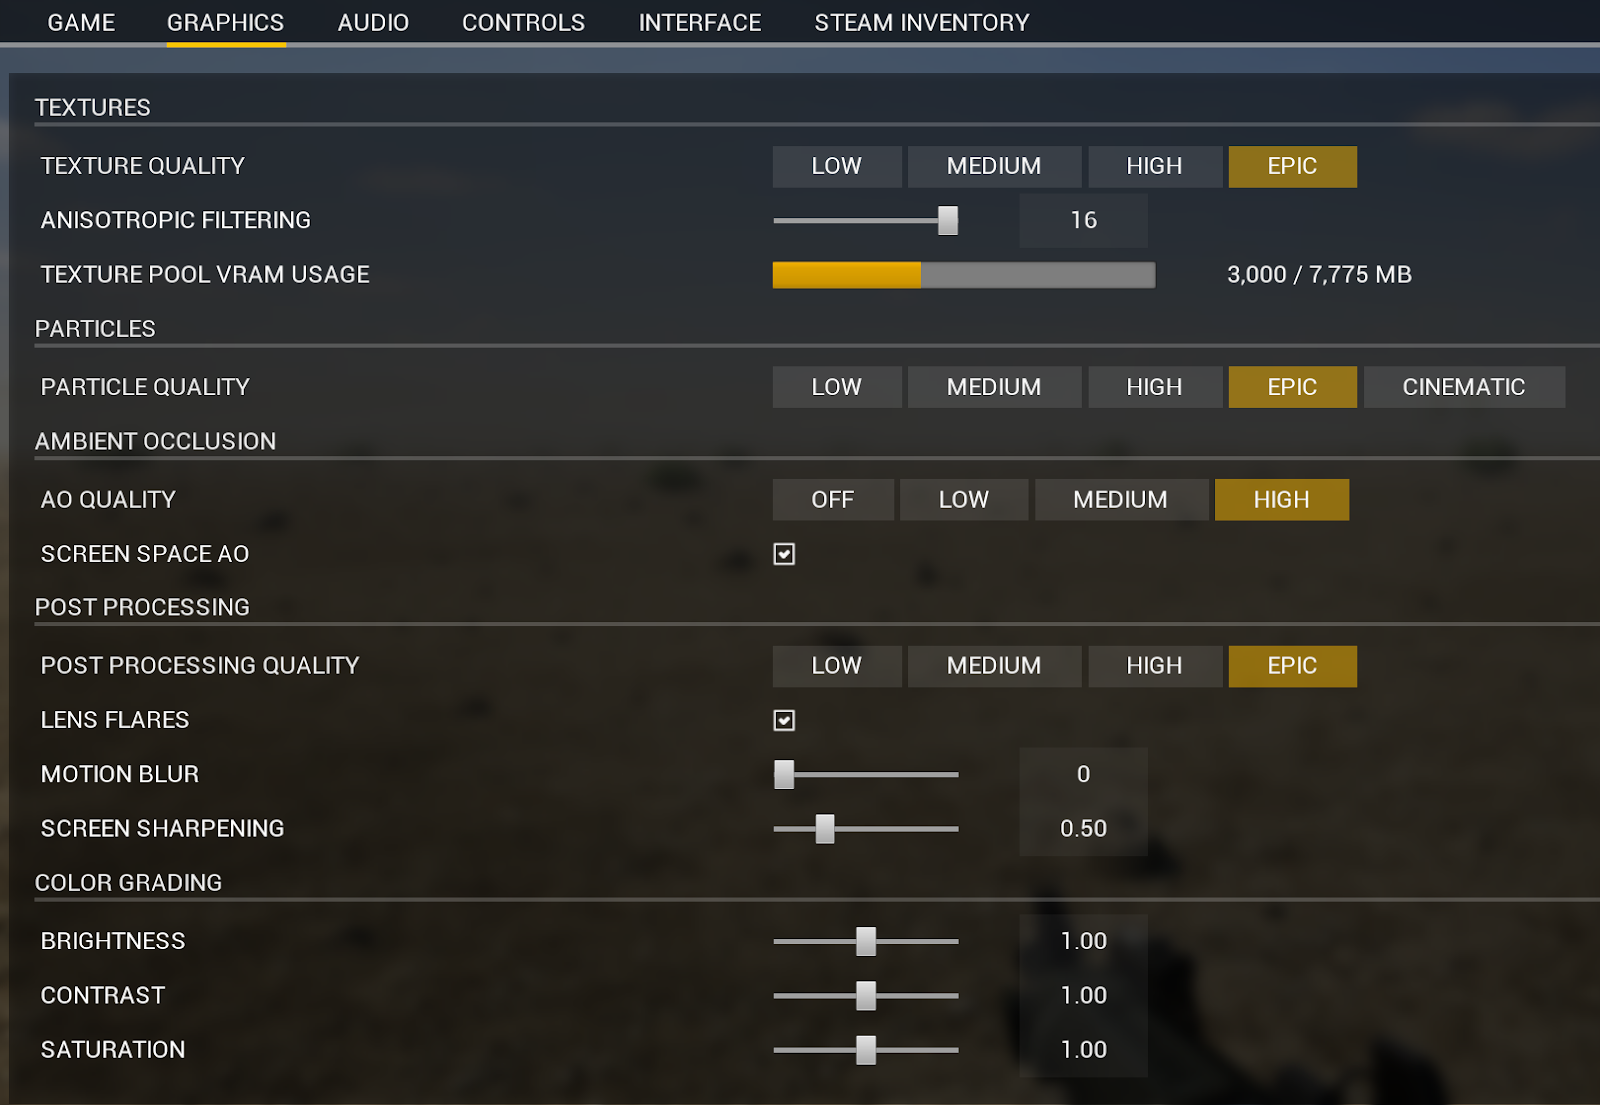Image resolution: width=1600 pixels, height=1105 pixels.
Task: Choose Cinematic particle quality
Action: (x=1463, y=387)
